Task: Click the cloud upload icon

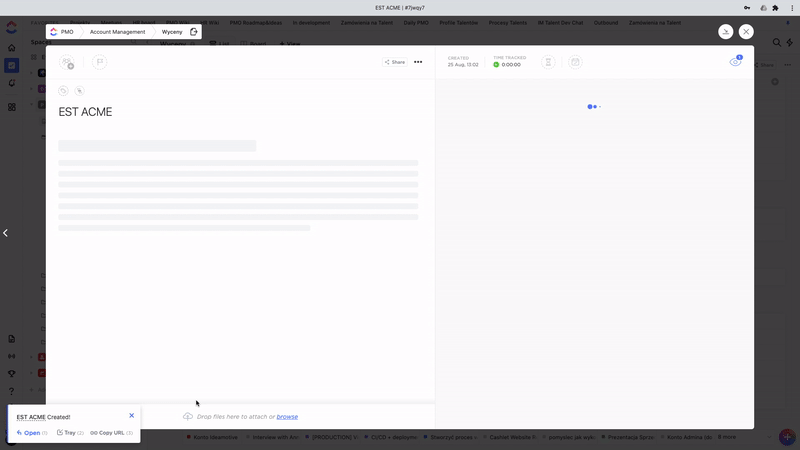Action: (x=188, y=417)
